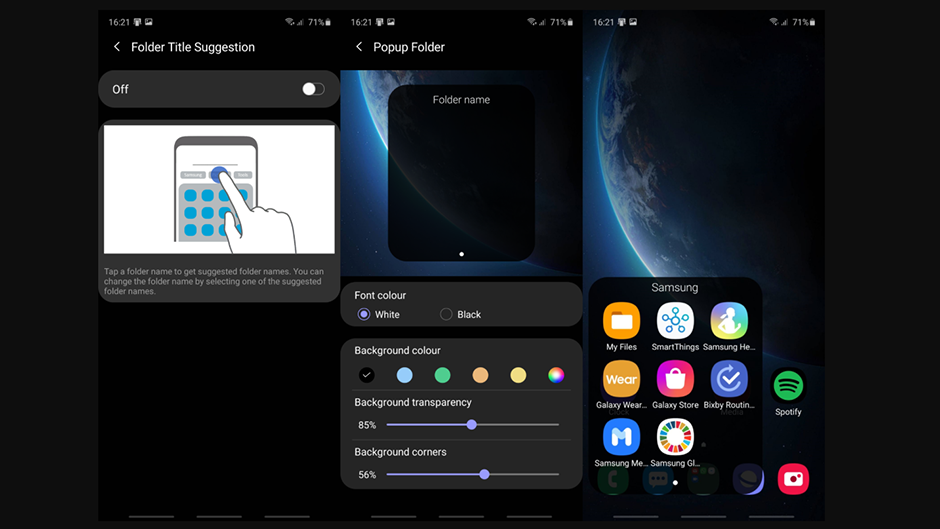940x529 pixels.
Task: Select Black font colour option
Action: (446, 314)
